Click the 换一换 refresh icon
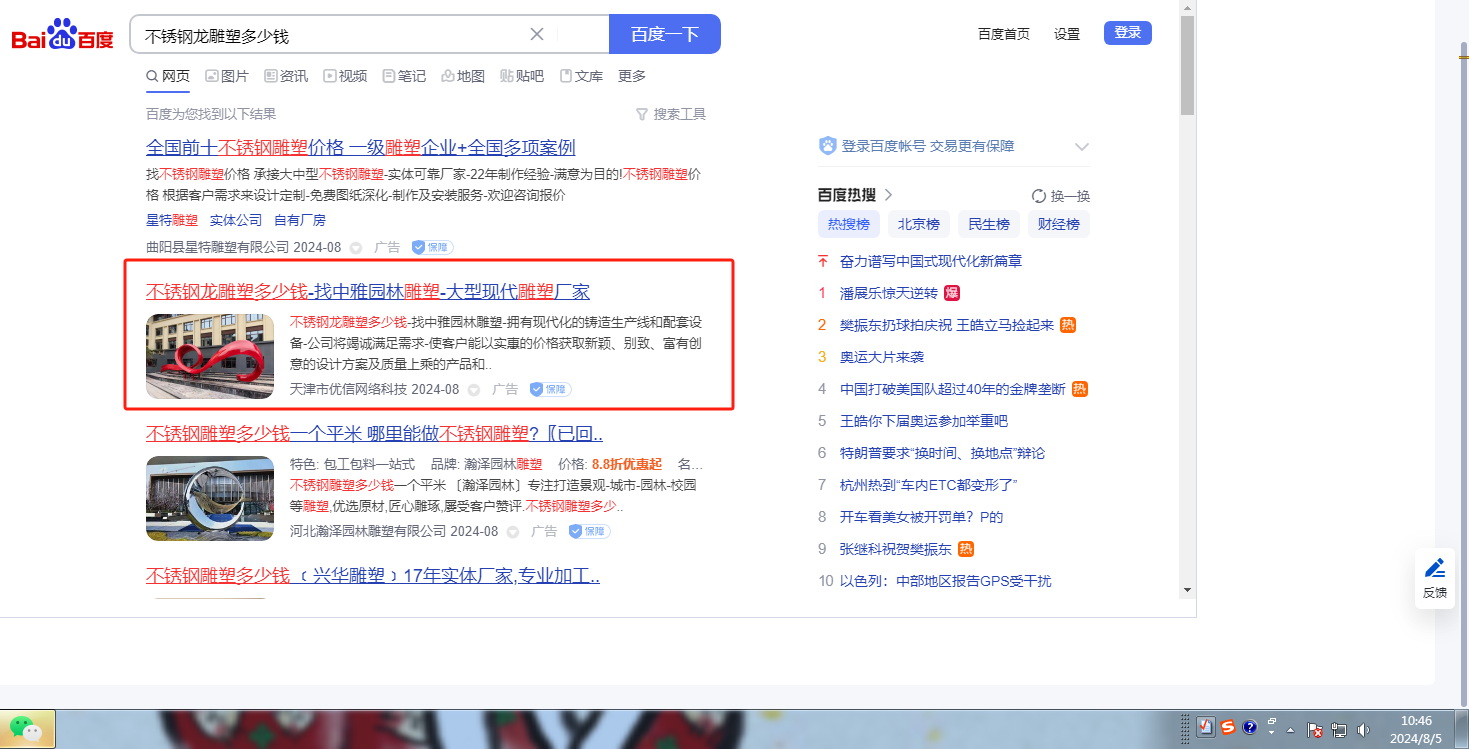Image resolution: width=1469 pixels, height=749 pixels. 1039,196
